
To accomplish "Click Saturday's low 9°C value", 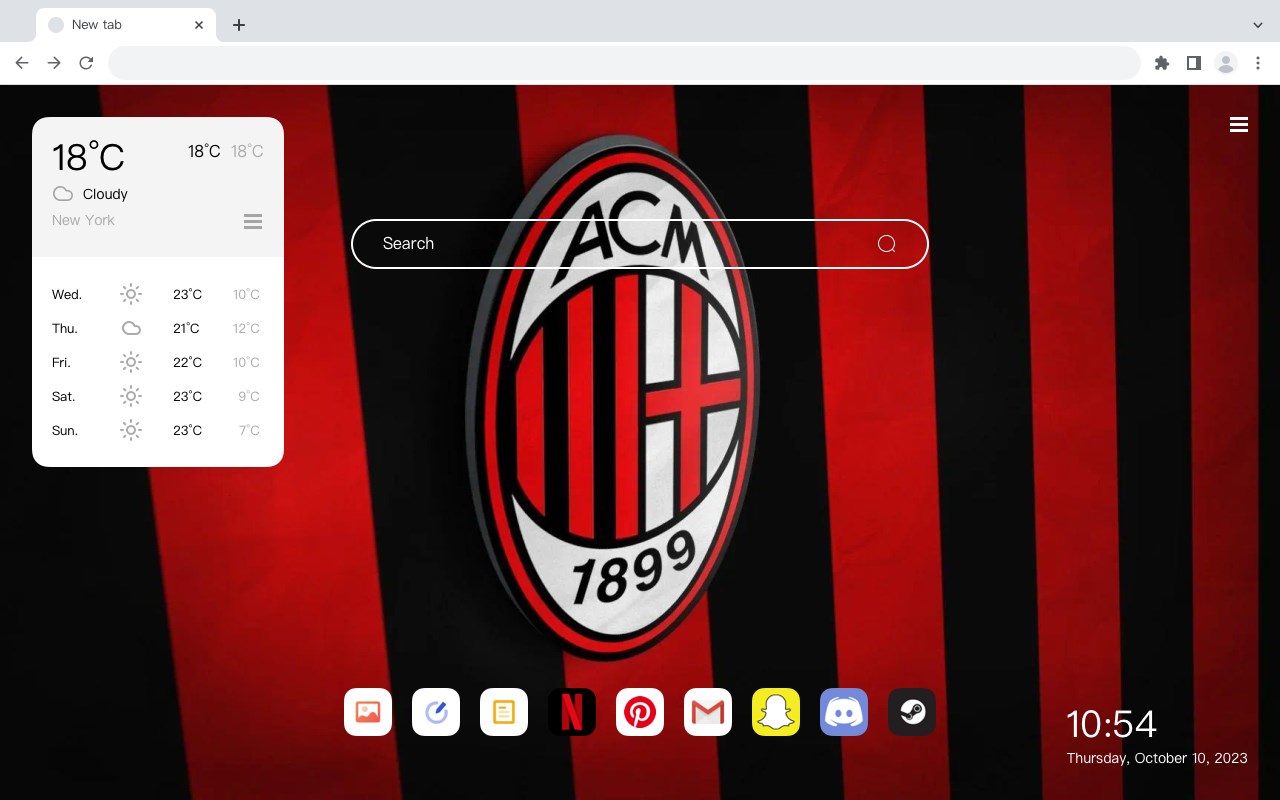I will 249,396.
